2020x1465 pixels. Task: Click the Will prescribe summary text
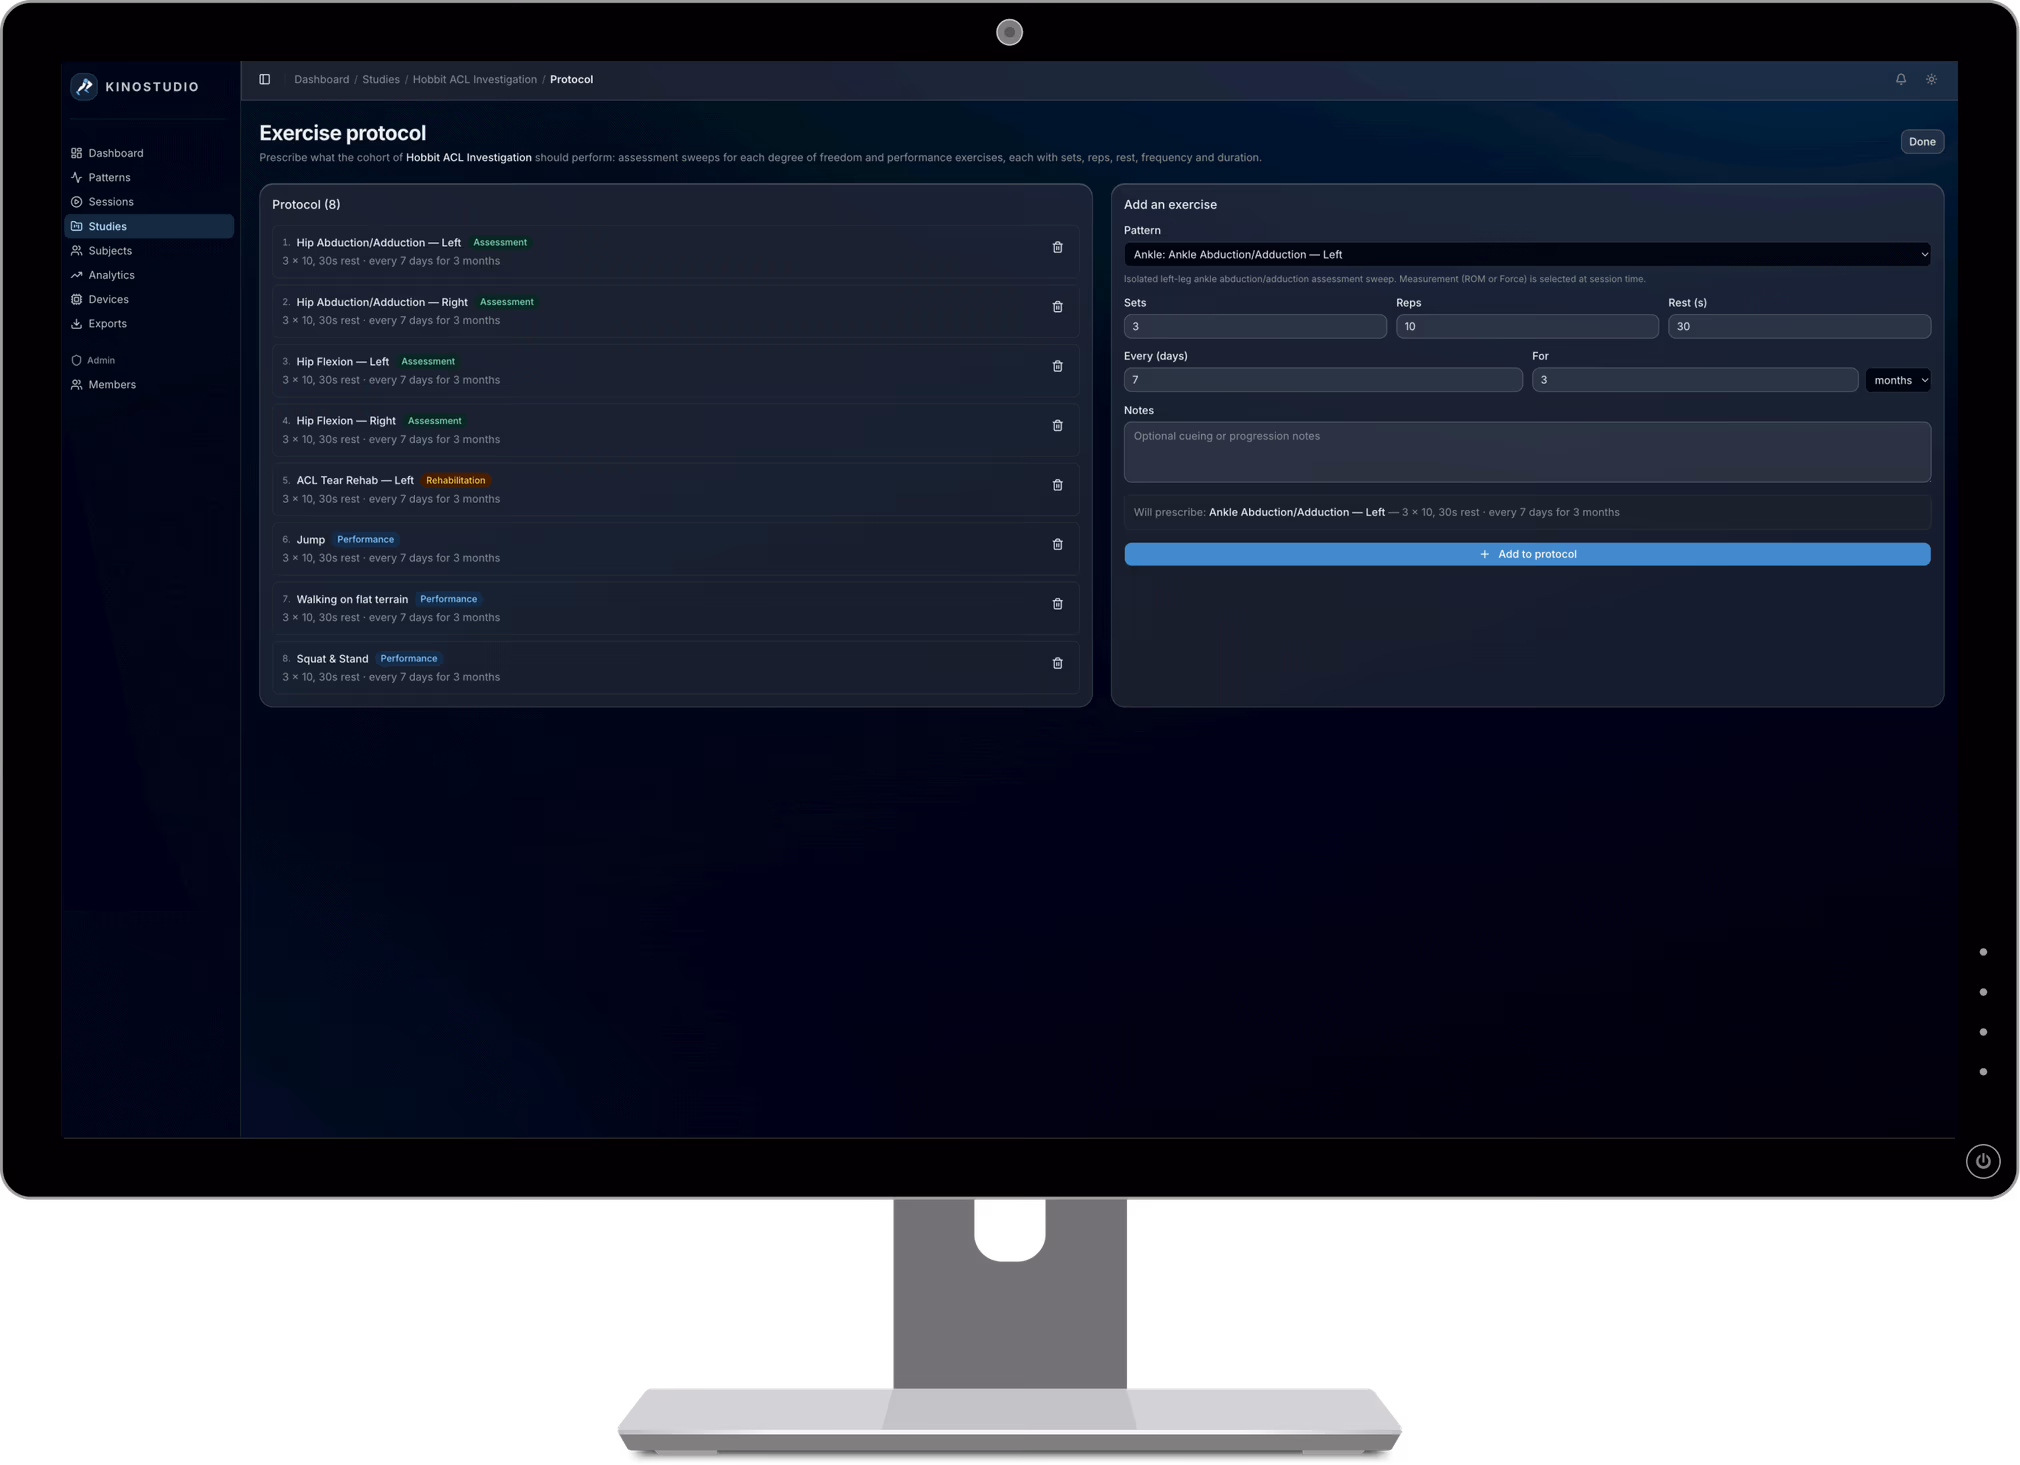click(x=1376, y=513)
